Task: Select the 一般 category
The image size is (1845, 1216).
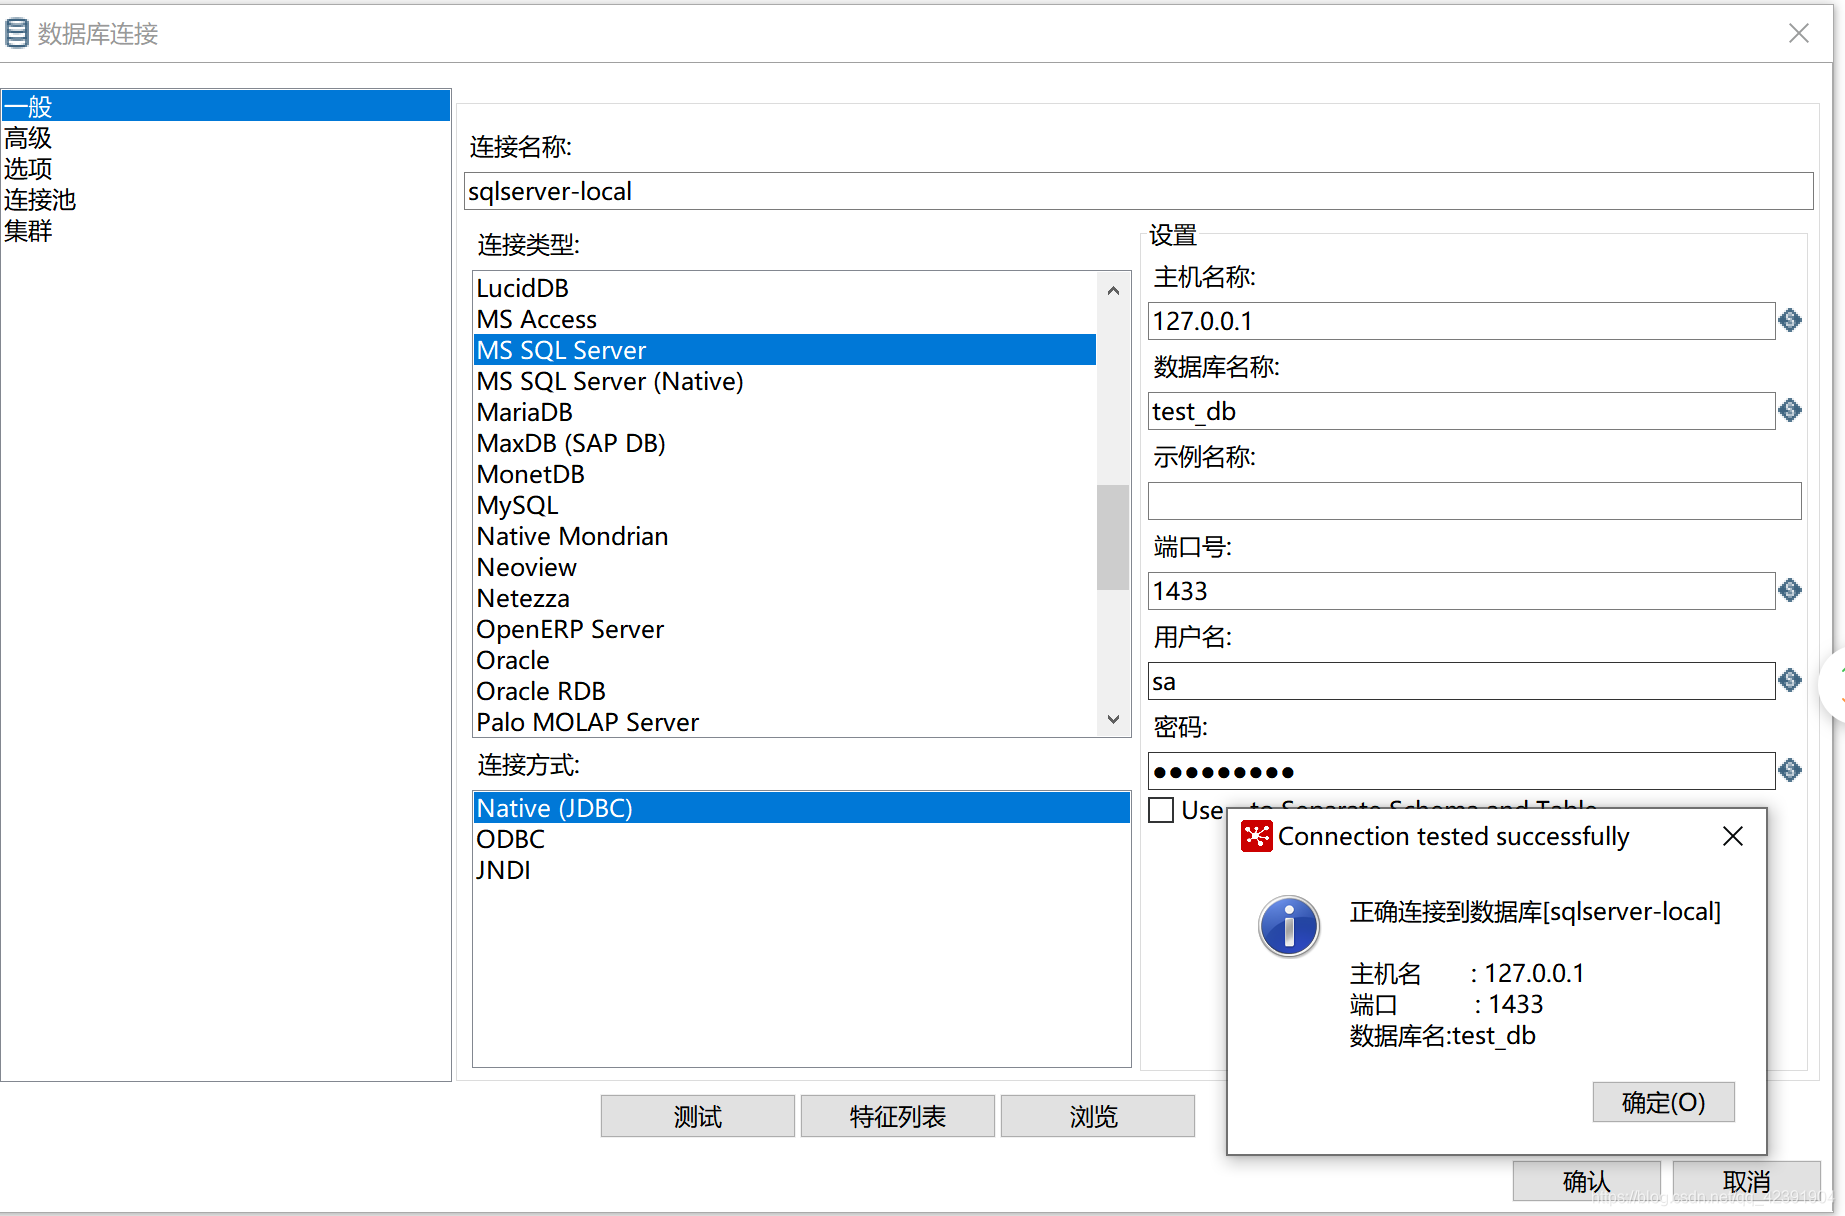Action: 226,106
